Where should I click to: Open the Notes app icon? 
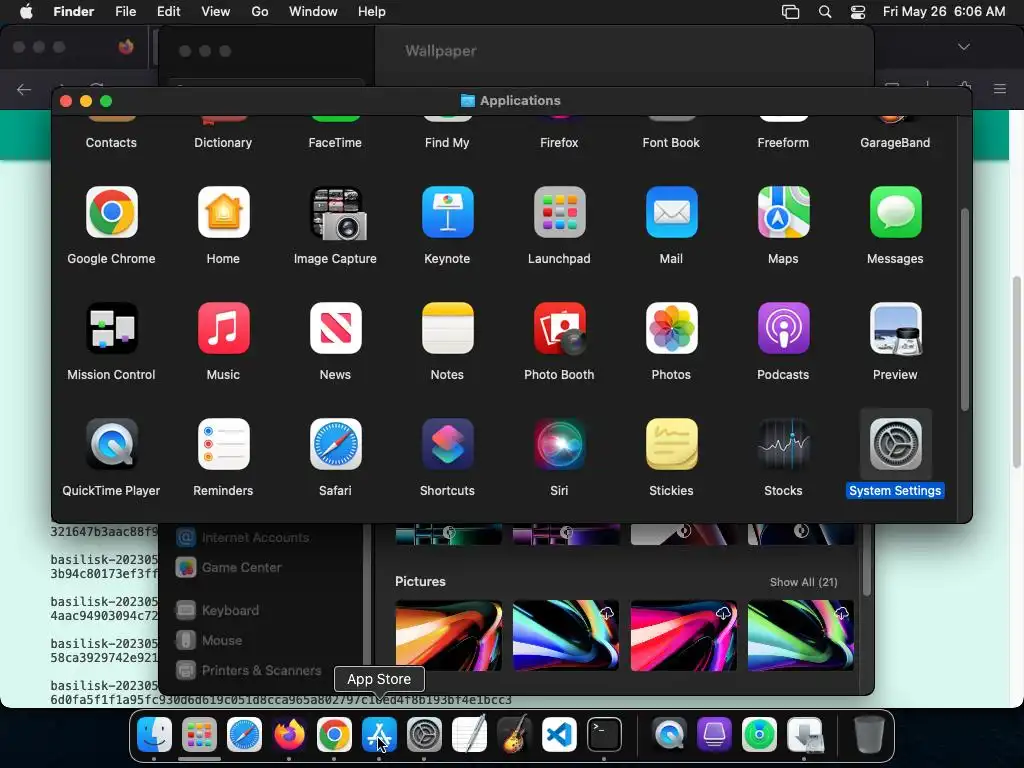(x=447, y=328)
